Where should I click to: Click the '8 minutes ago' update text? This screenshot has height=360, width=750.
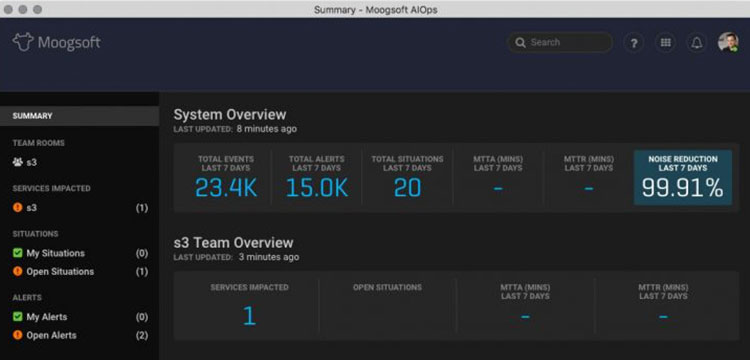click(267, 129)
